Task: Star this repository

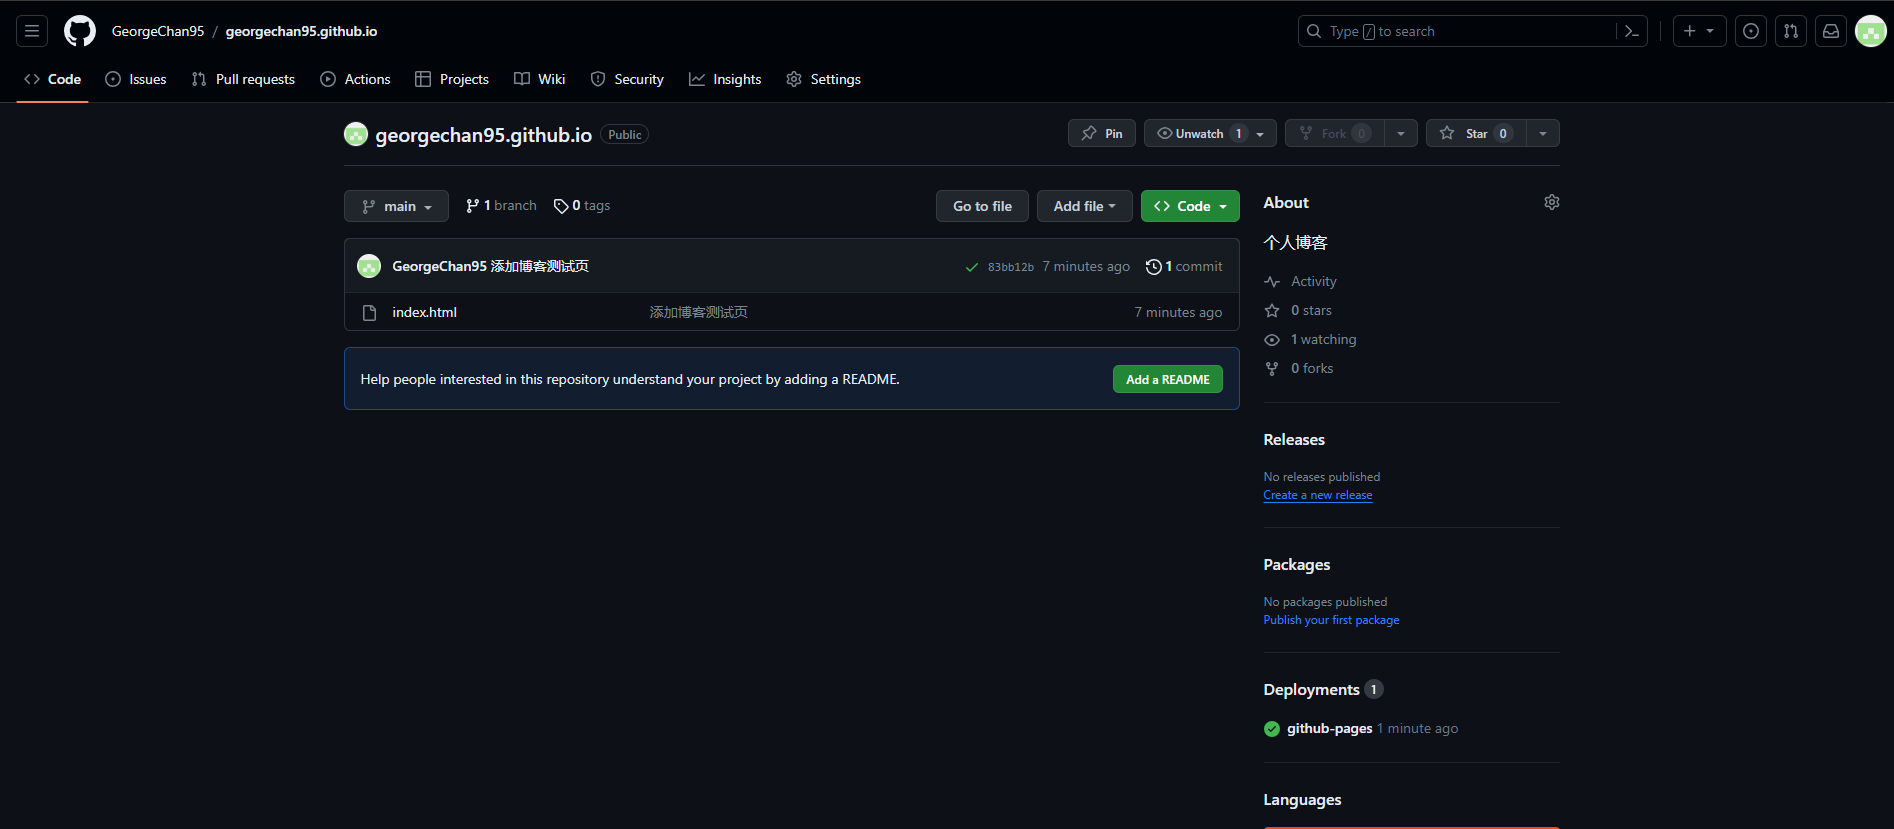Action: coord(1476,133)
